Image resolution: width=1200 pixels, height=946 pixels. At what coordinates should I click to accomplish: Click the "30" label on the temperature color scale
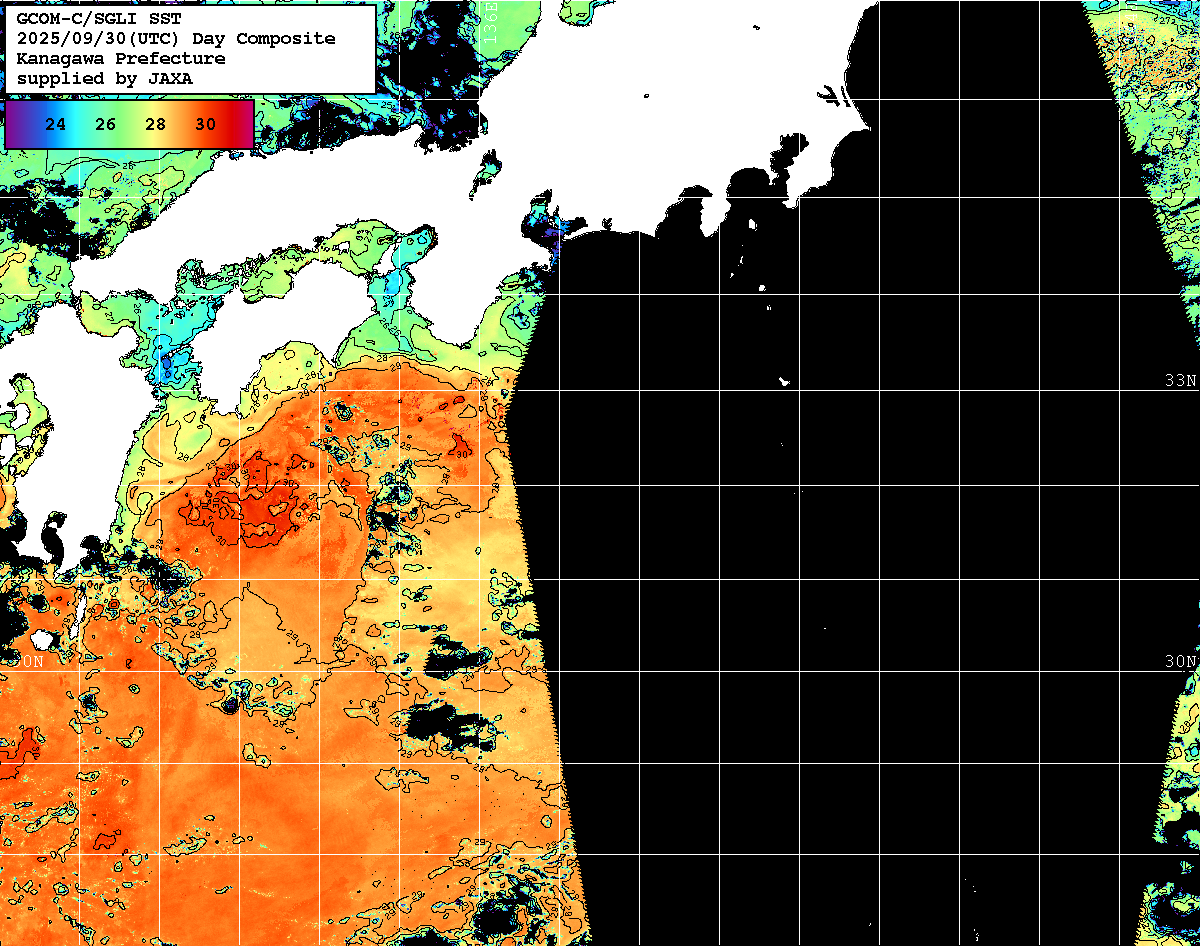[206, 125]
